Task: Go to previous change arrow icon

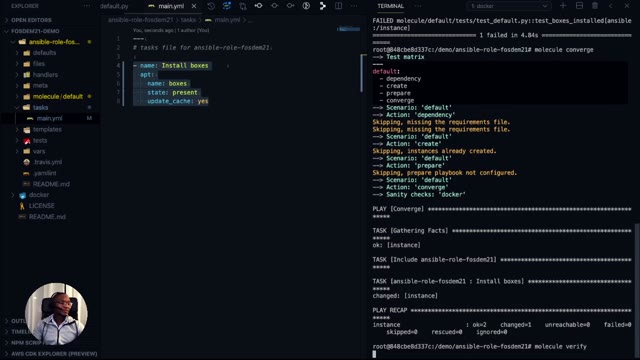Action: click(258, 6)
